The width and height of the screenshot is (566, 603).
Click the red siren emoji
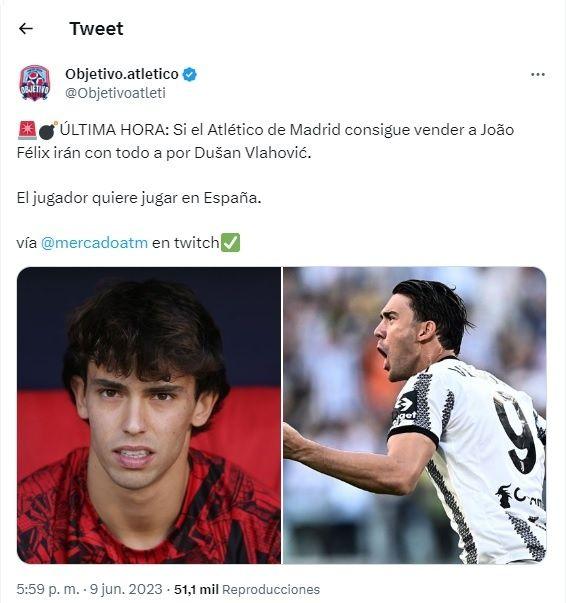tap(27, 130)
